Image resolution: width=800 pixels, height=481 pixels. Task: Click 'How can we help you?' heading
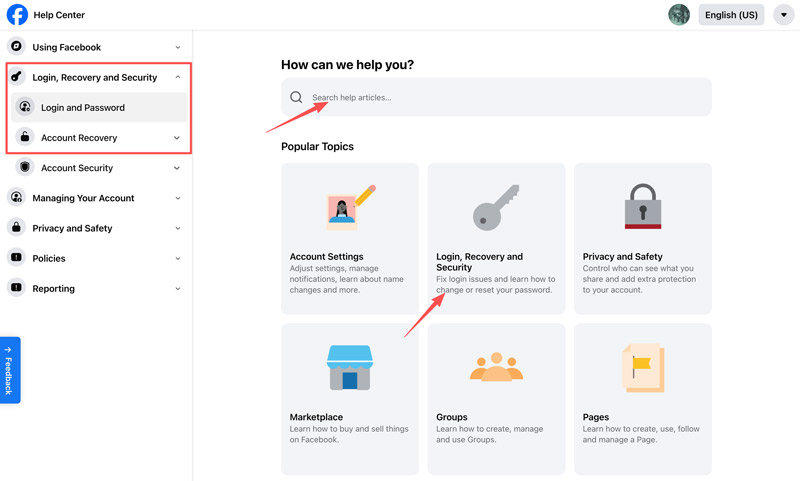coord(347,65)
